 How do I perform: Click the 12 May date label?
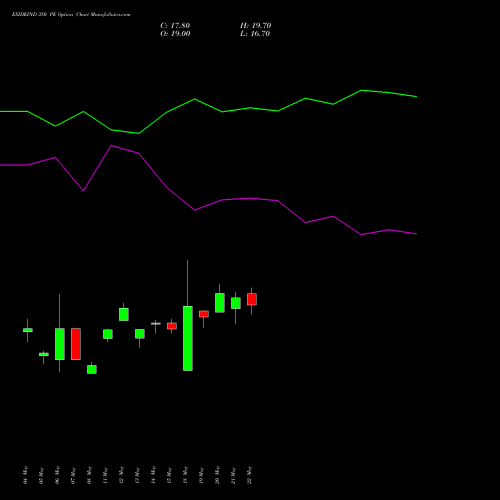pos(122,475)
